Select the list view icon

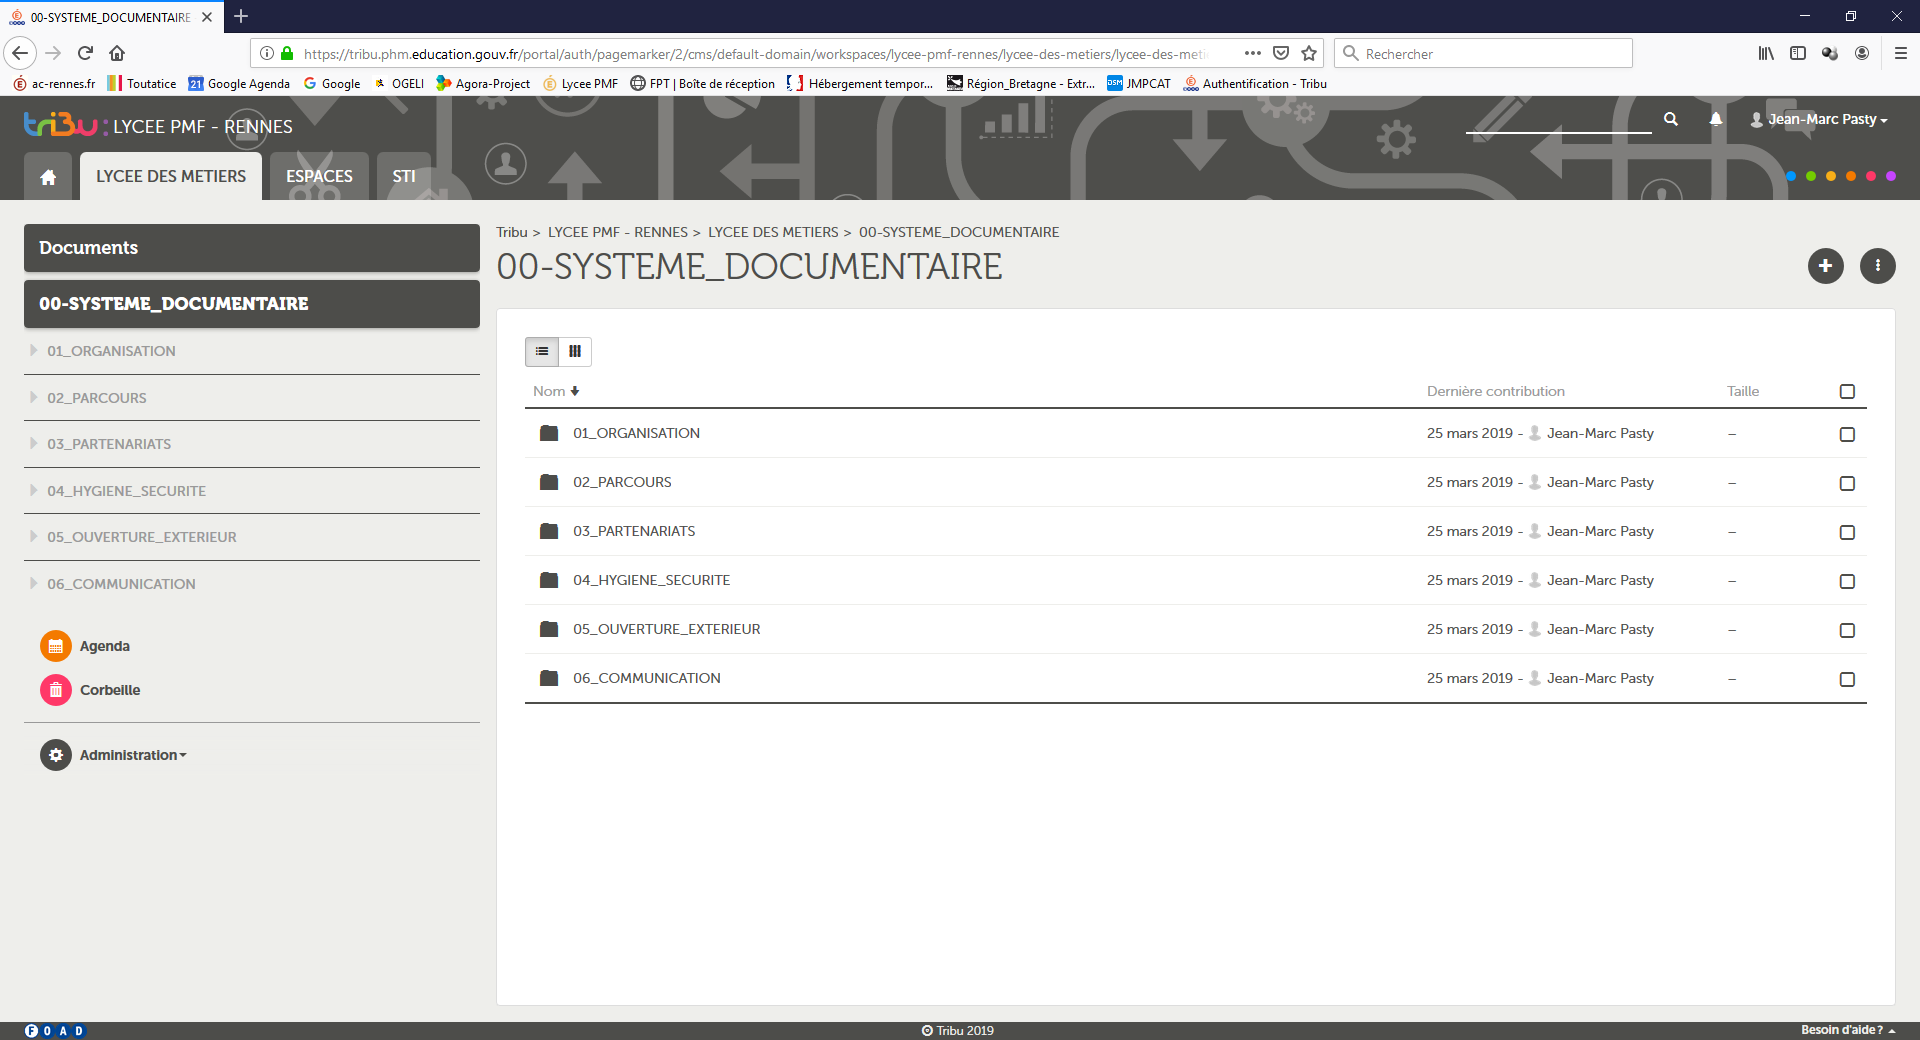[x=542, y=351]
